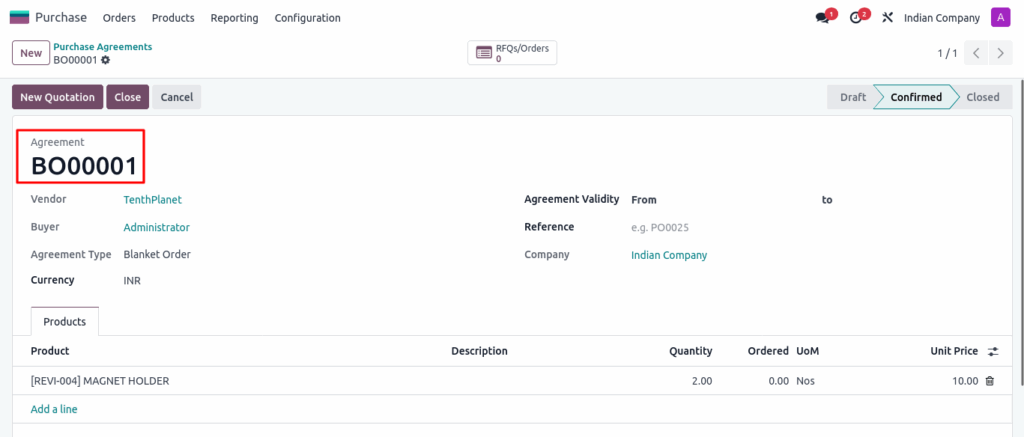
Task: Open the column settings adjust icon
Action: 993,351
